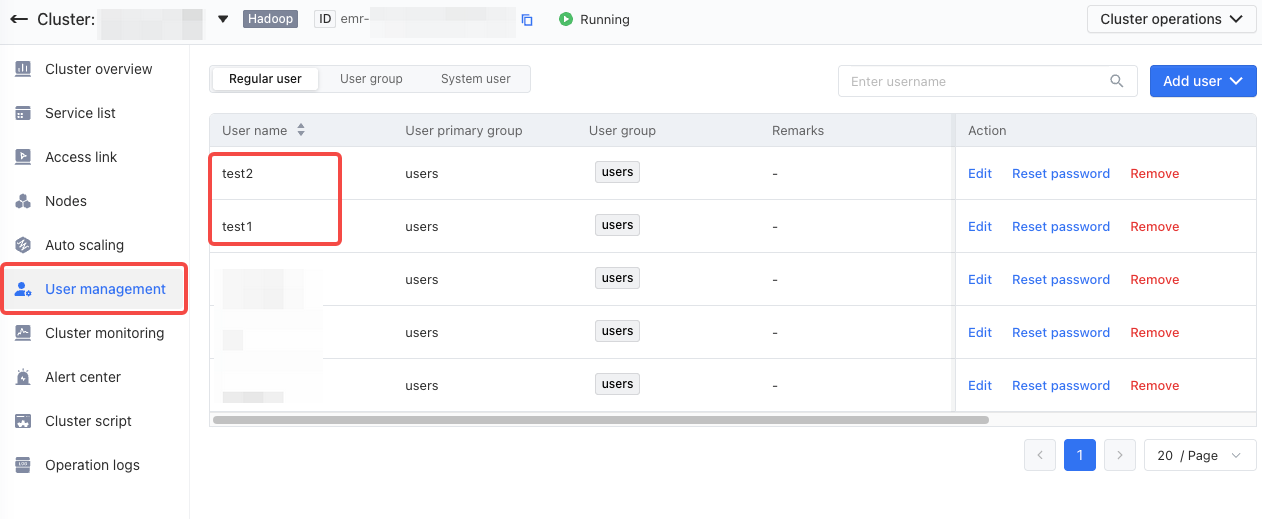This screenshot has height=519, width=1262.
Task: Remove user test1
Action: click(x=1155, y=226)
